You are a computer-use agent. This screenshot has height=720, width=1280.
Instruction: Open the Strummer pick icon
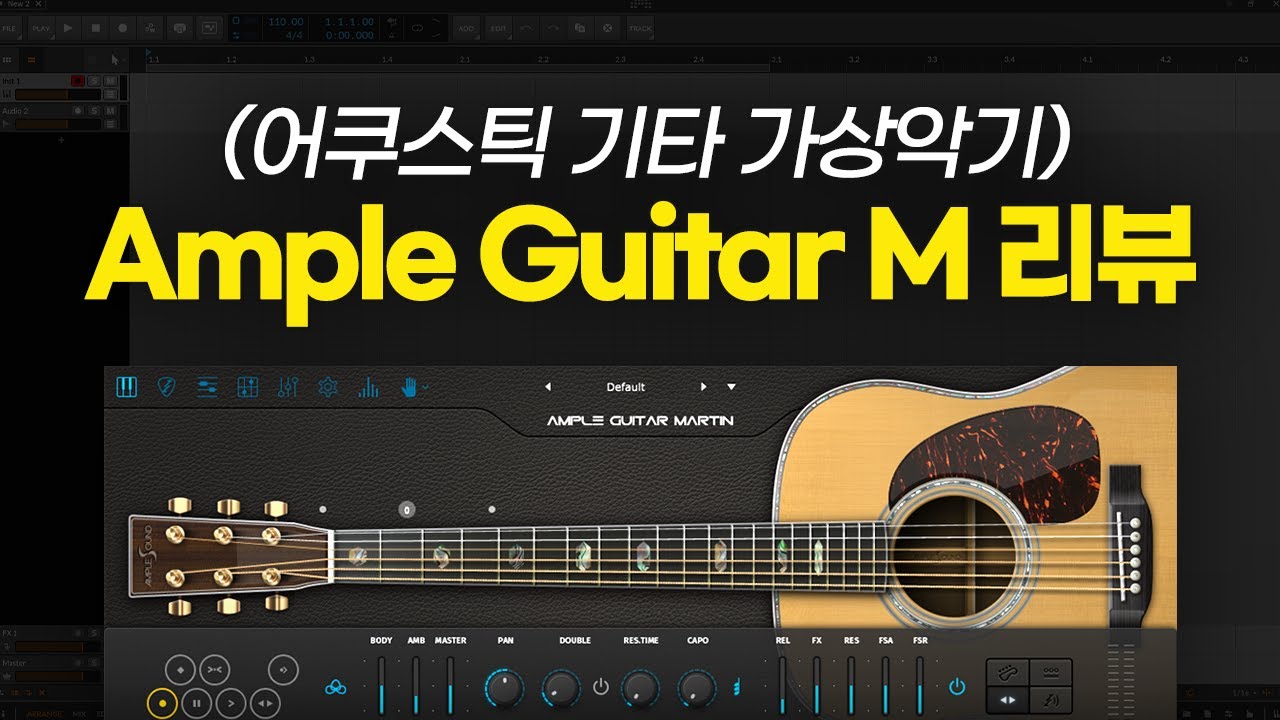pos(167,387)
